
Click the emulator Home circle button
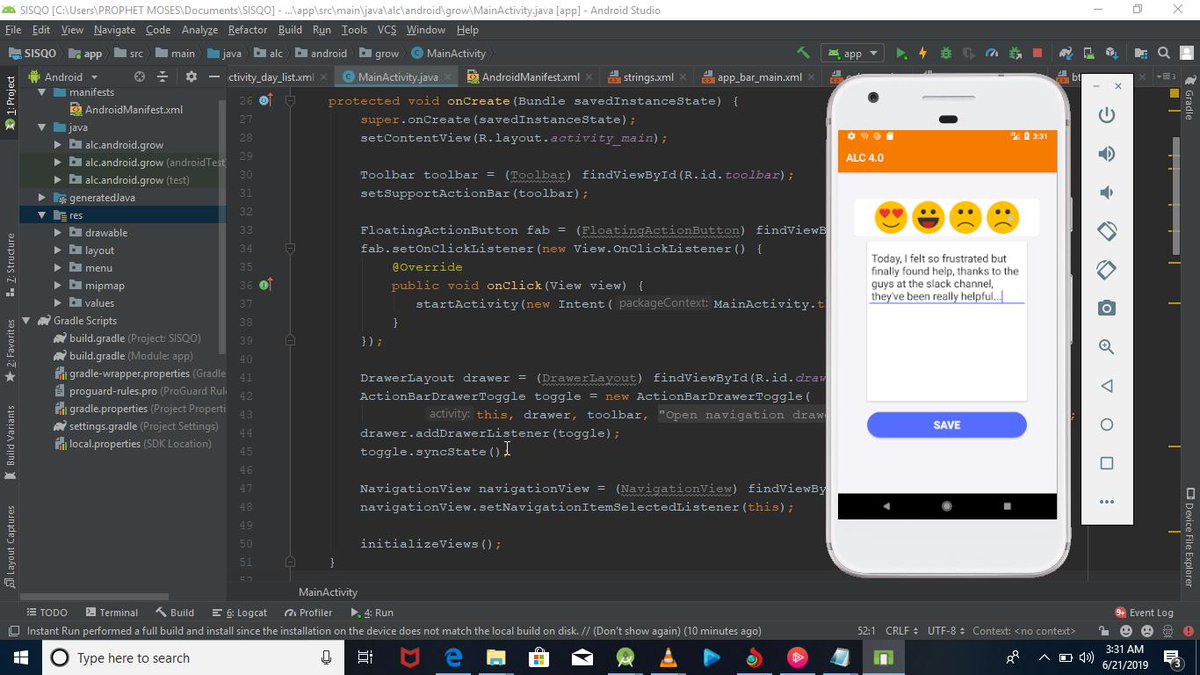pyautogui.click(x=1106, y=425)
